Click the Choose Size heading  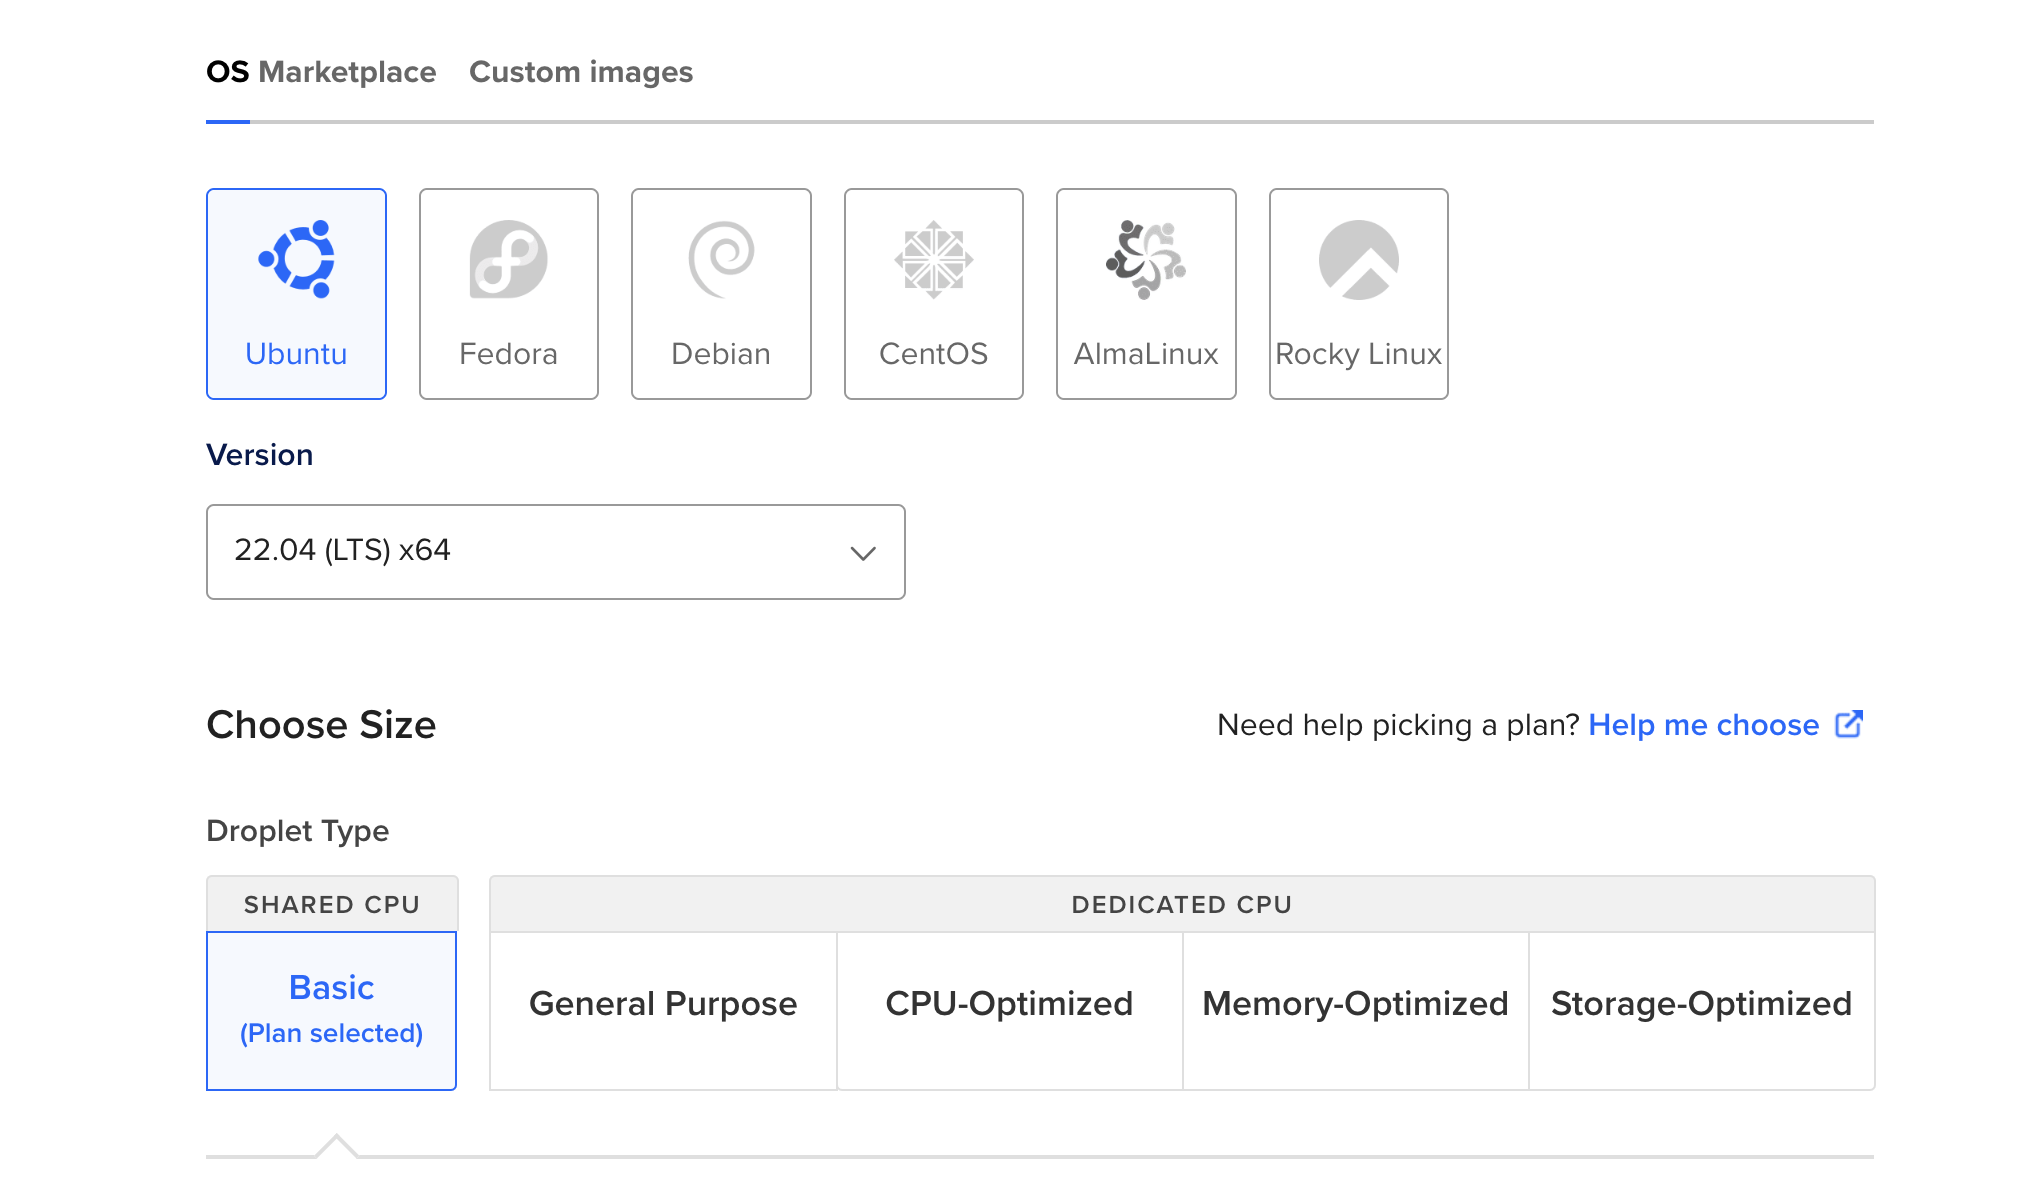pos(321,725)
